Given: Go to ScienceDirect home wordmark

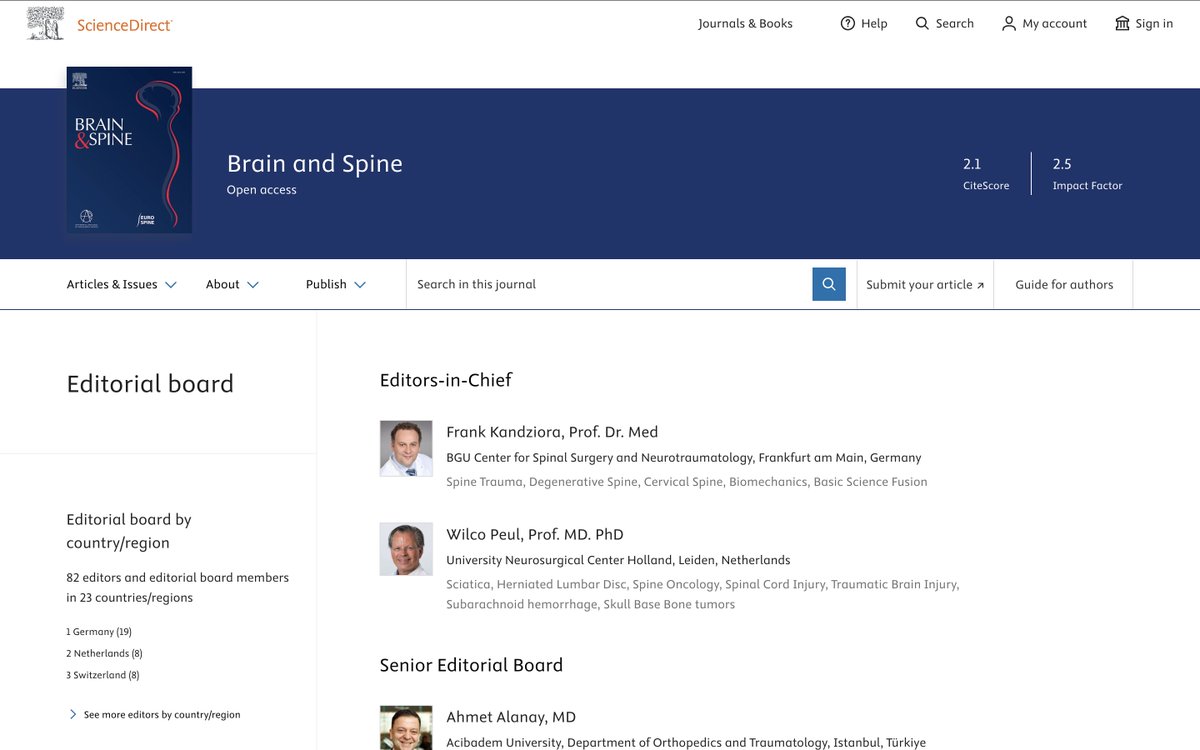Looking at the screenshot, I should click(125, 24).
